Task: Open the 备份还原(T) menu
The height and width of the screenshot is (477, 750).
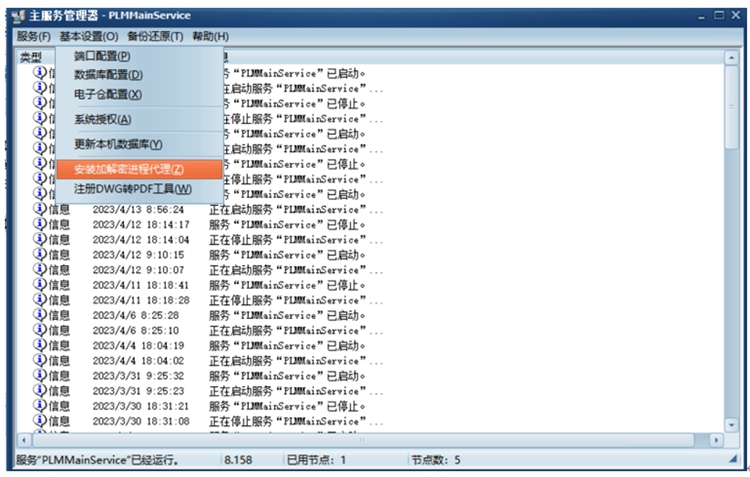Action: click(x=155, y=37)
